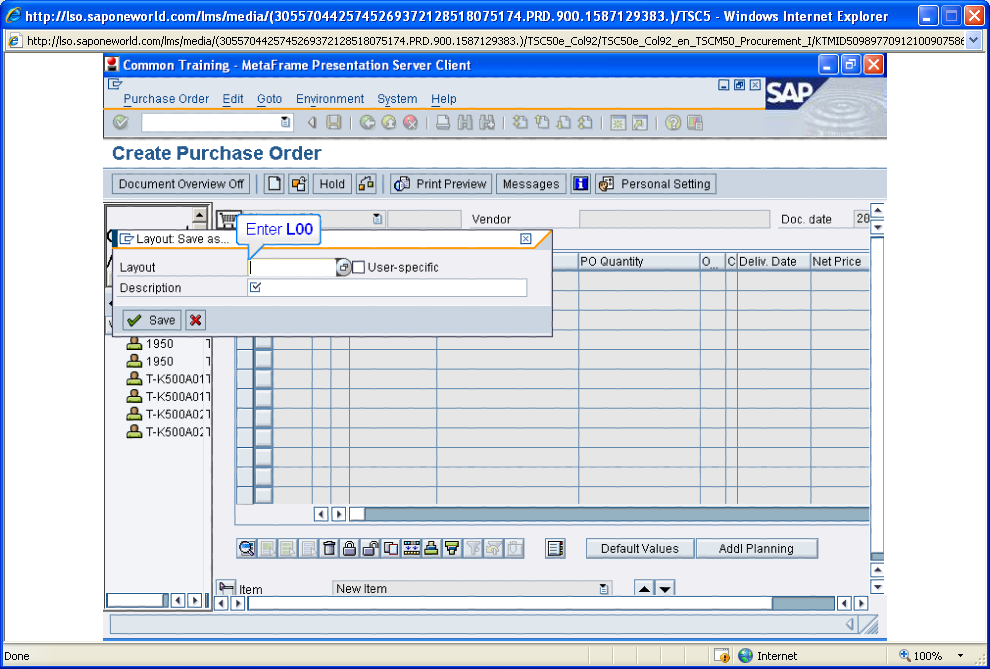This screenshot has height=669, width=990.
Task: Close the Layout: Save as dialog
Action: click(525, 239)
